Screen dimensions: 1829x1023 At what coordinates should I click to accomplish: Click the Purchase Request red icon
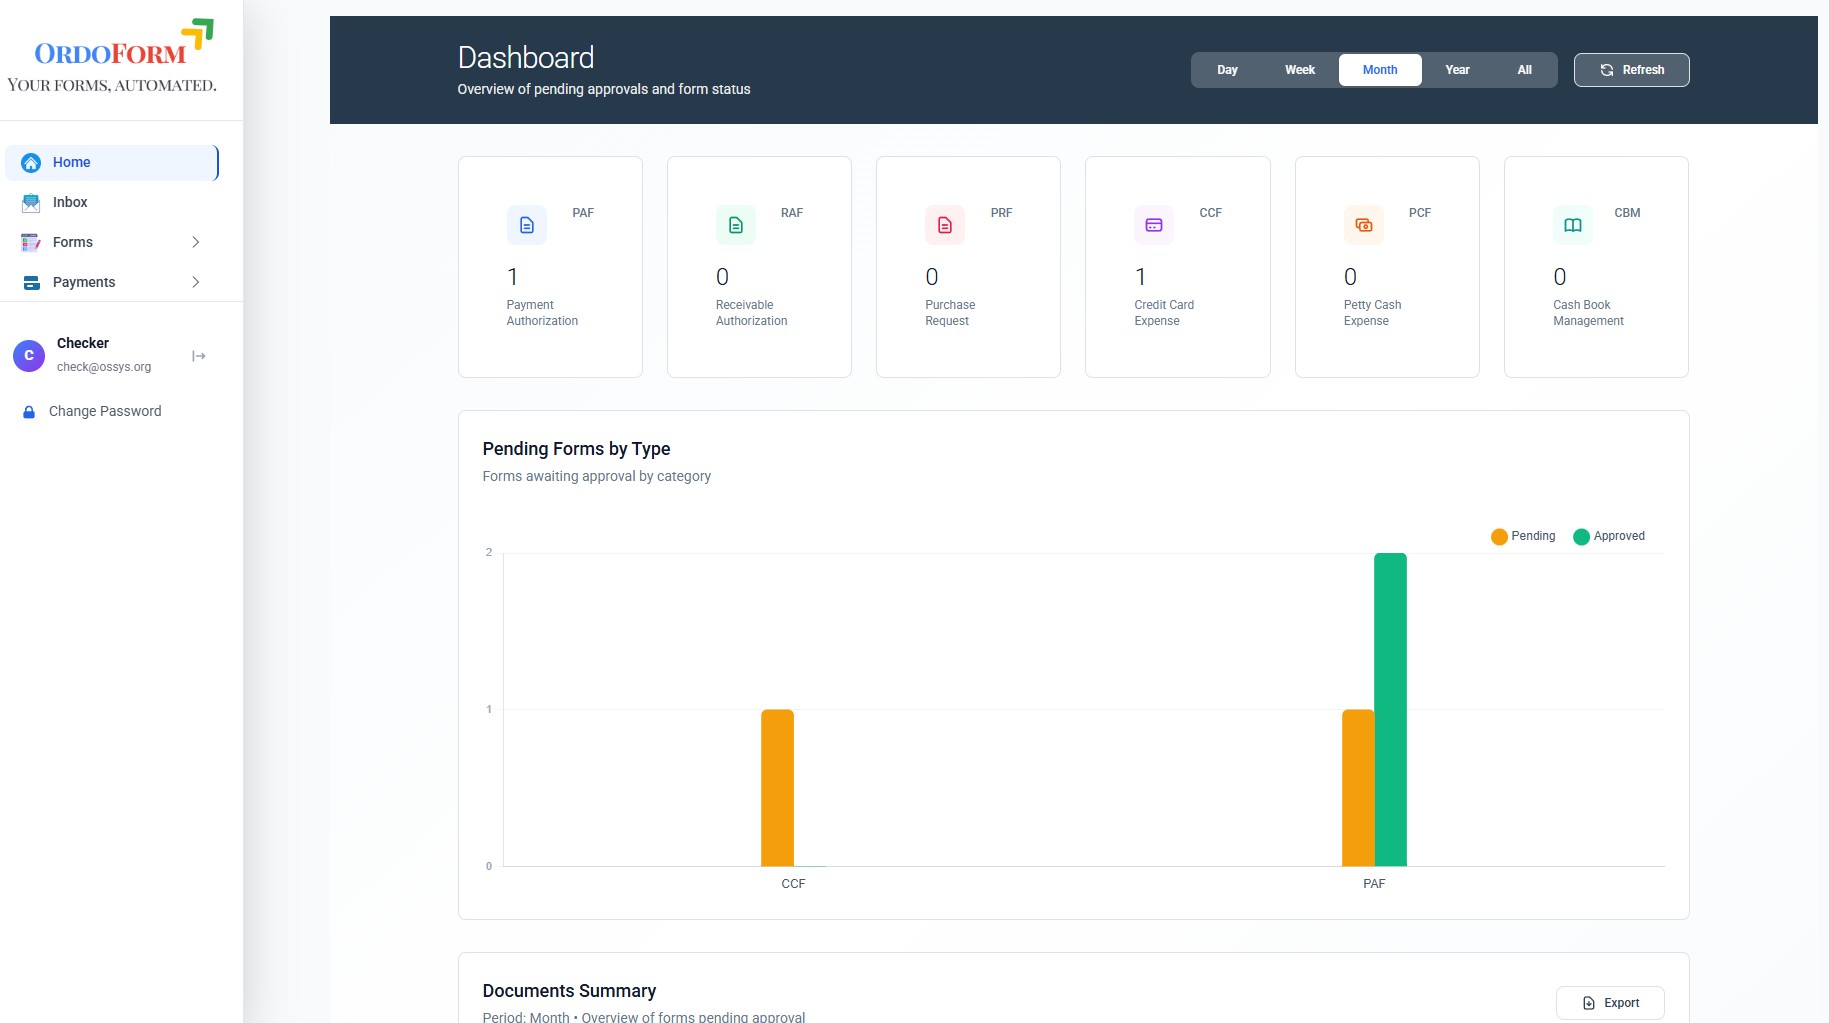[944, 225]
